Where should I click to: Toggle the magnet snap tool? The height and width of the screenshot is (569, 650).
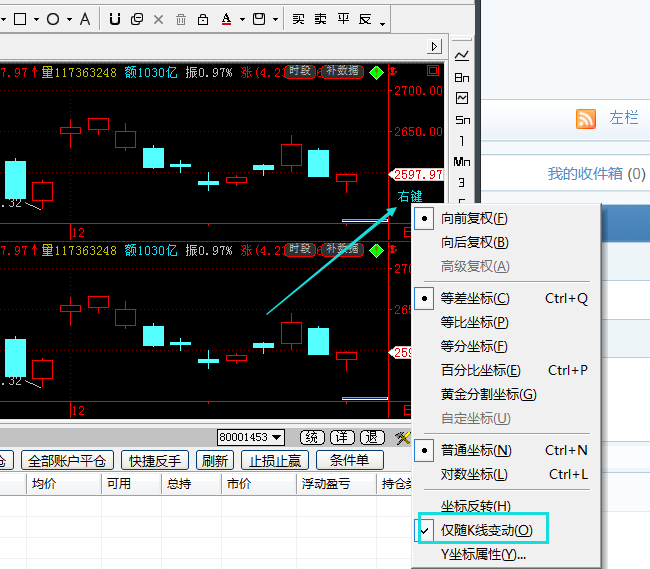115,19
